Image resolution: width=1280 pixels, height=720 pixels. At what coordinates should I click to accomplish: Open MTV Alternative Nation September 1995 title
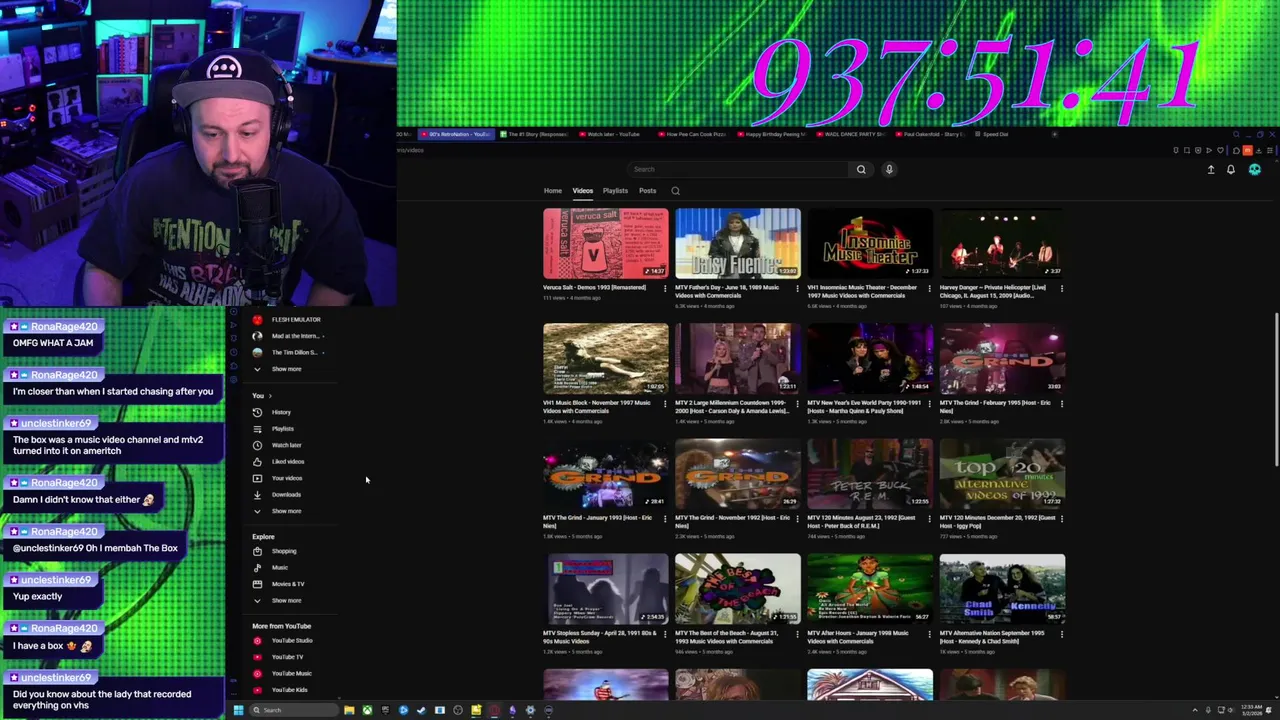pyautogui.click(x=992, y=637)
